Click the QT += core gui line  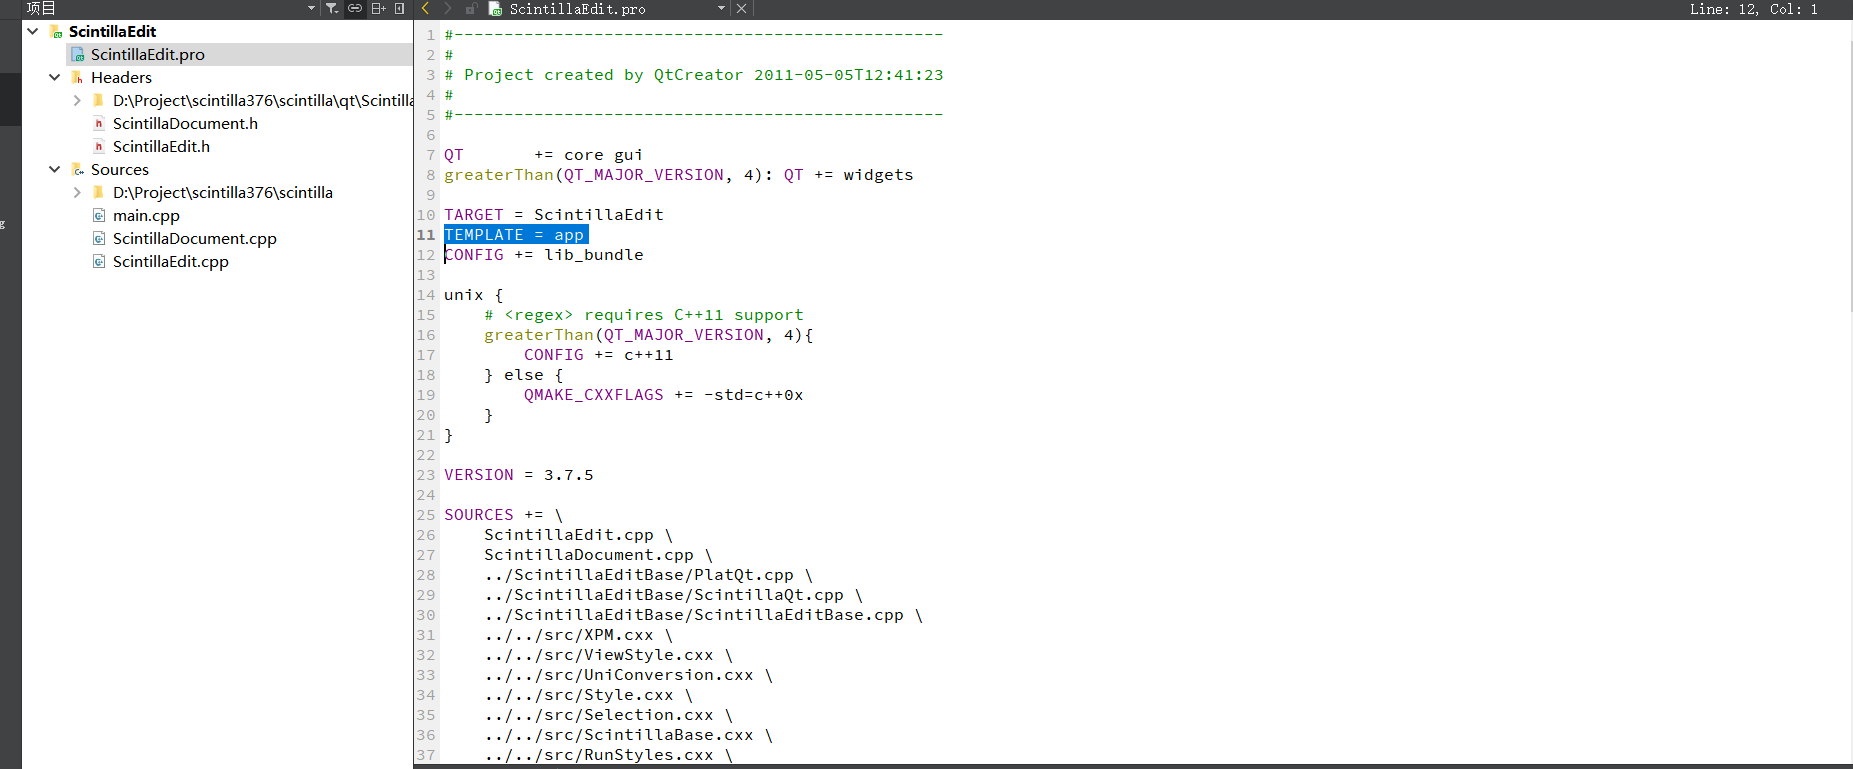(543, 154)
